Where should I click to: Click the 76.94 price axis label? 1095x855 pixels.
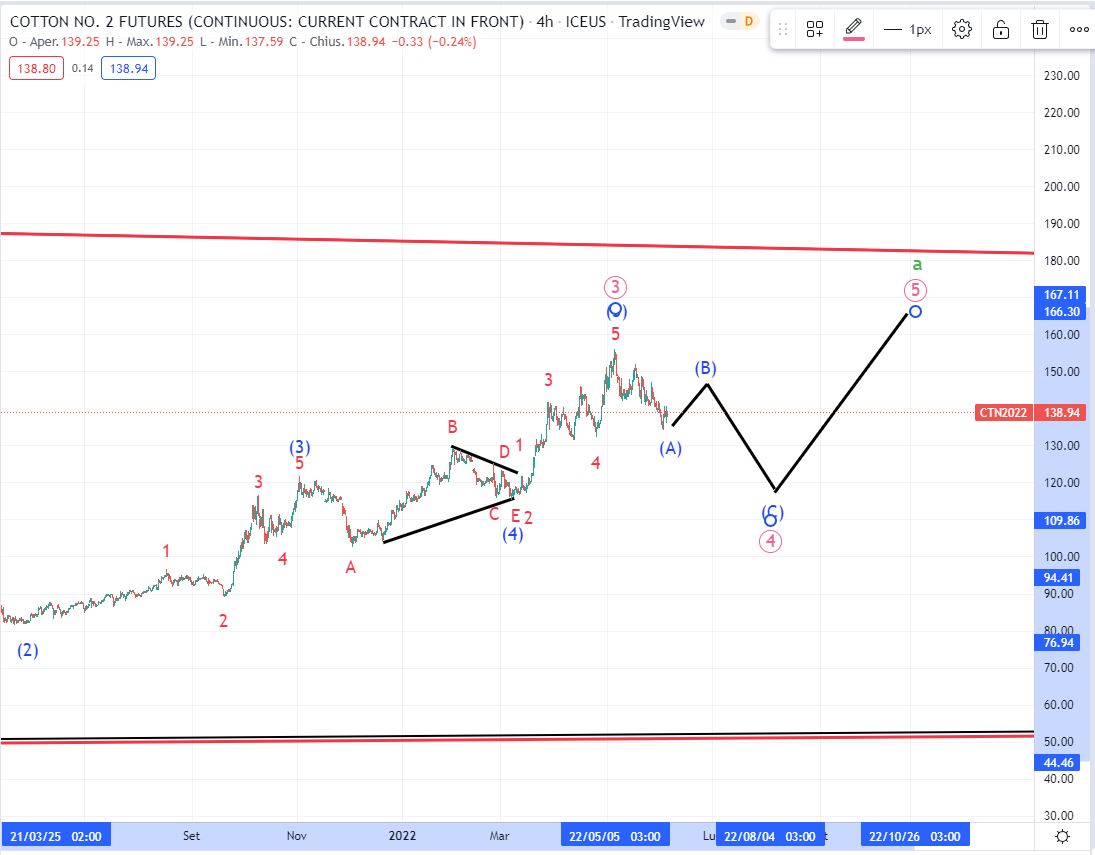pyautogui.click(x=1057, y=643)
